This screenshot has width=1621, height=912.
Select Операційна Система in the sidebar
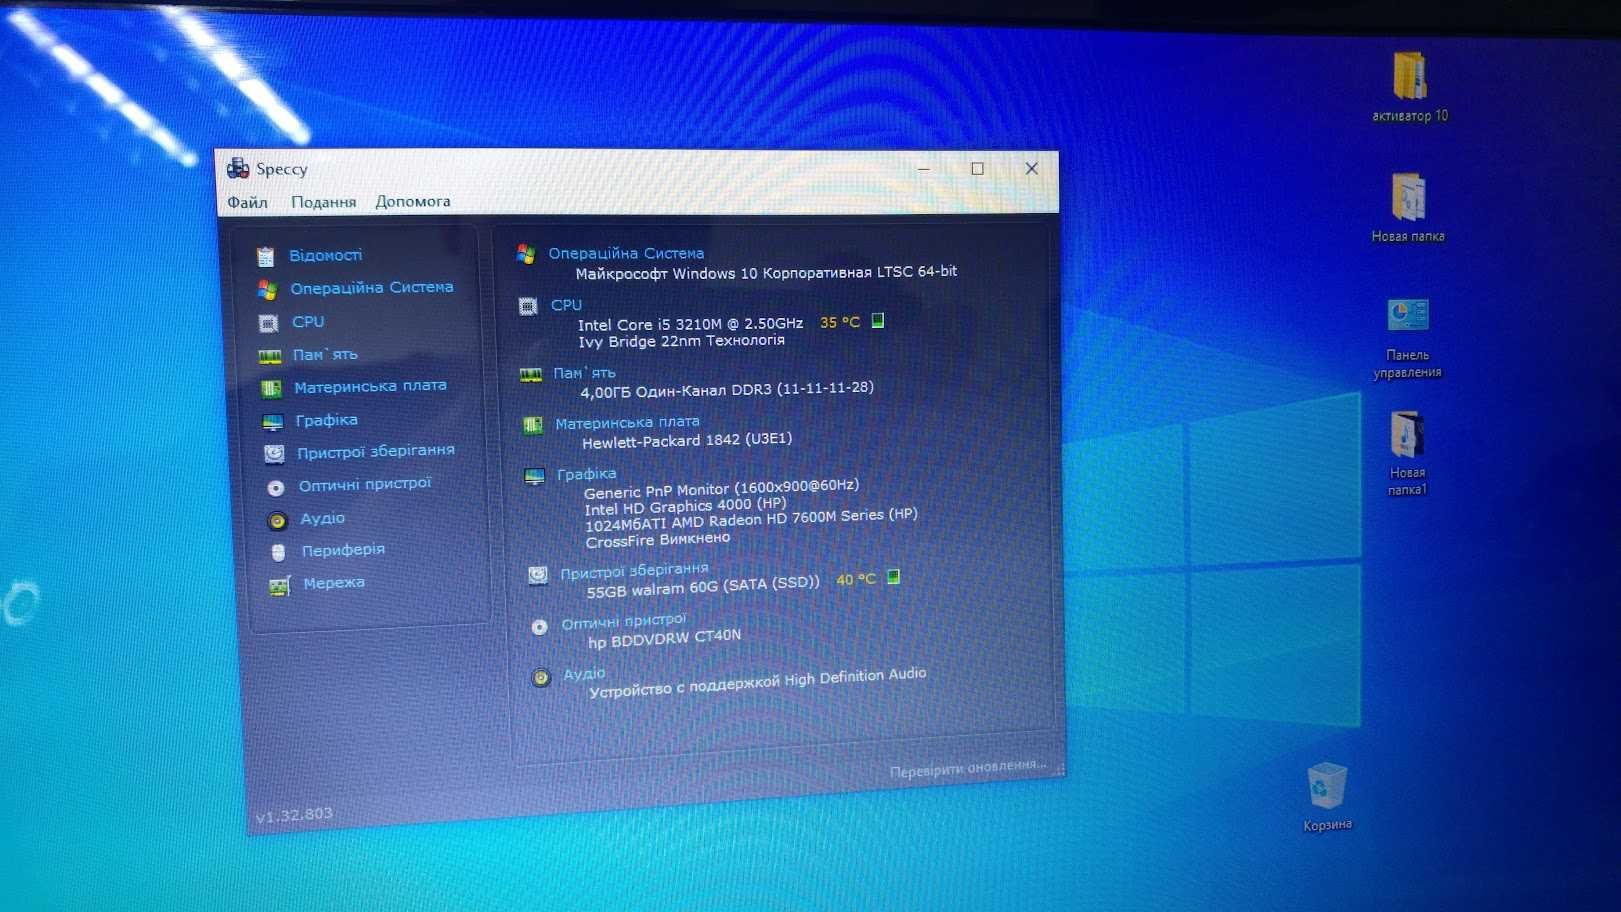371,288
